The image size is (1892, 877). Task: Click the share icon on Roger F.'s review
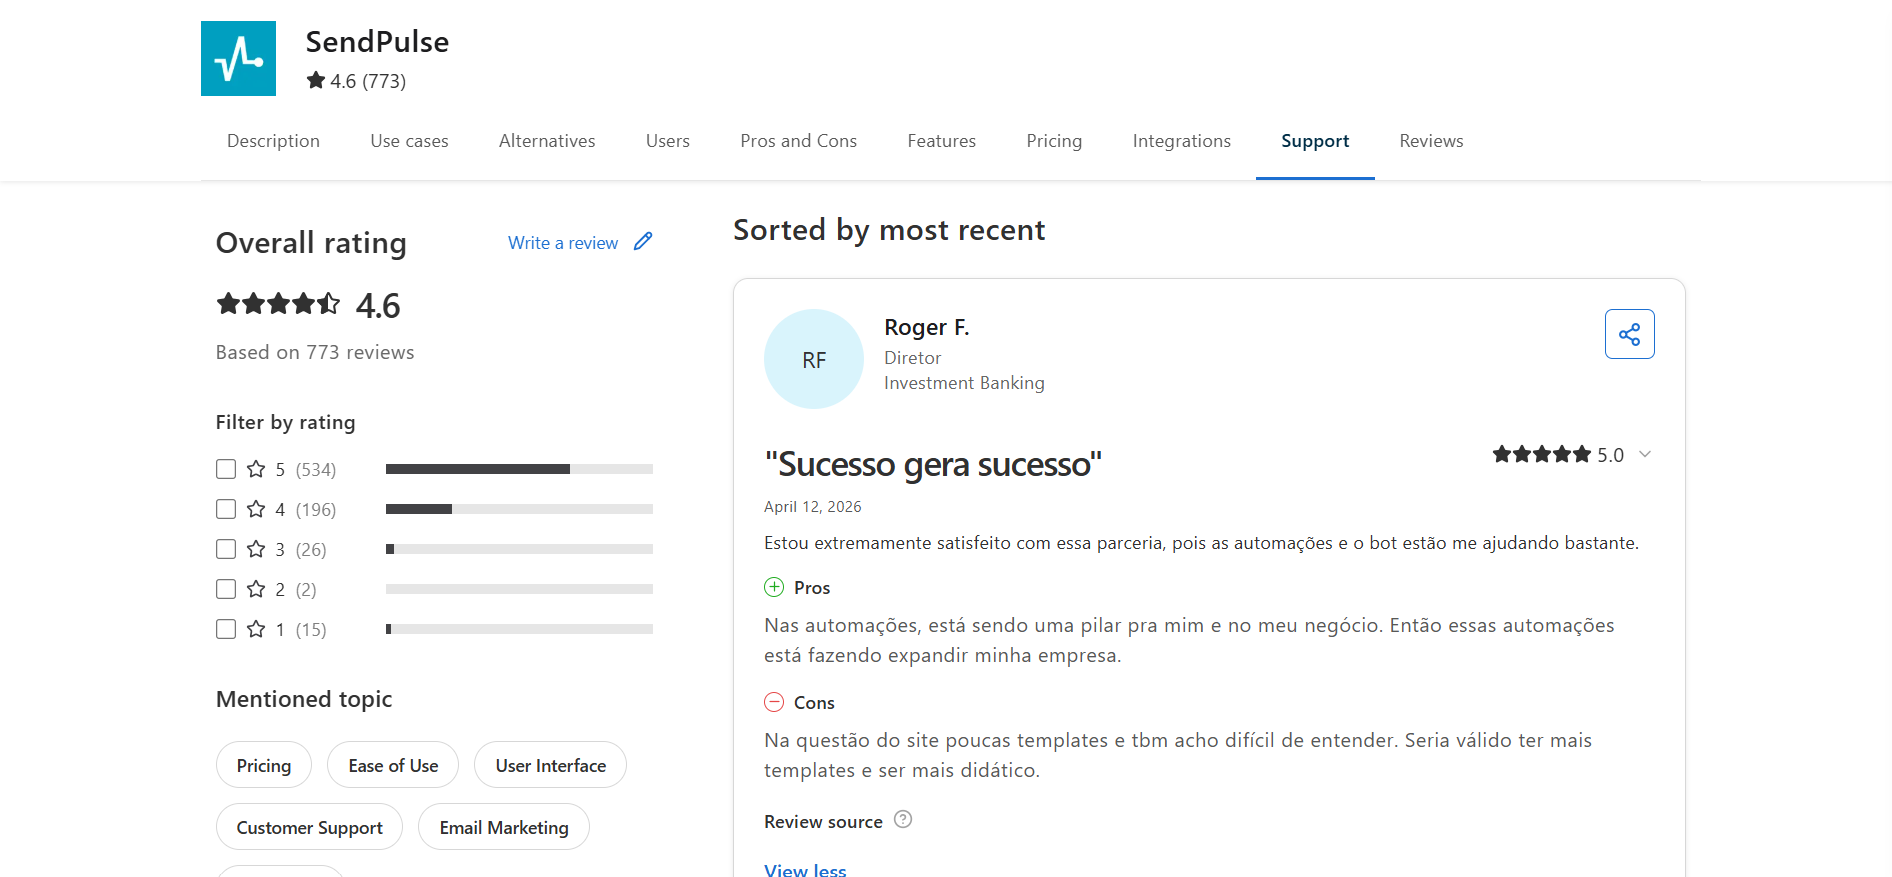click(1629, 334)
